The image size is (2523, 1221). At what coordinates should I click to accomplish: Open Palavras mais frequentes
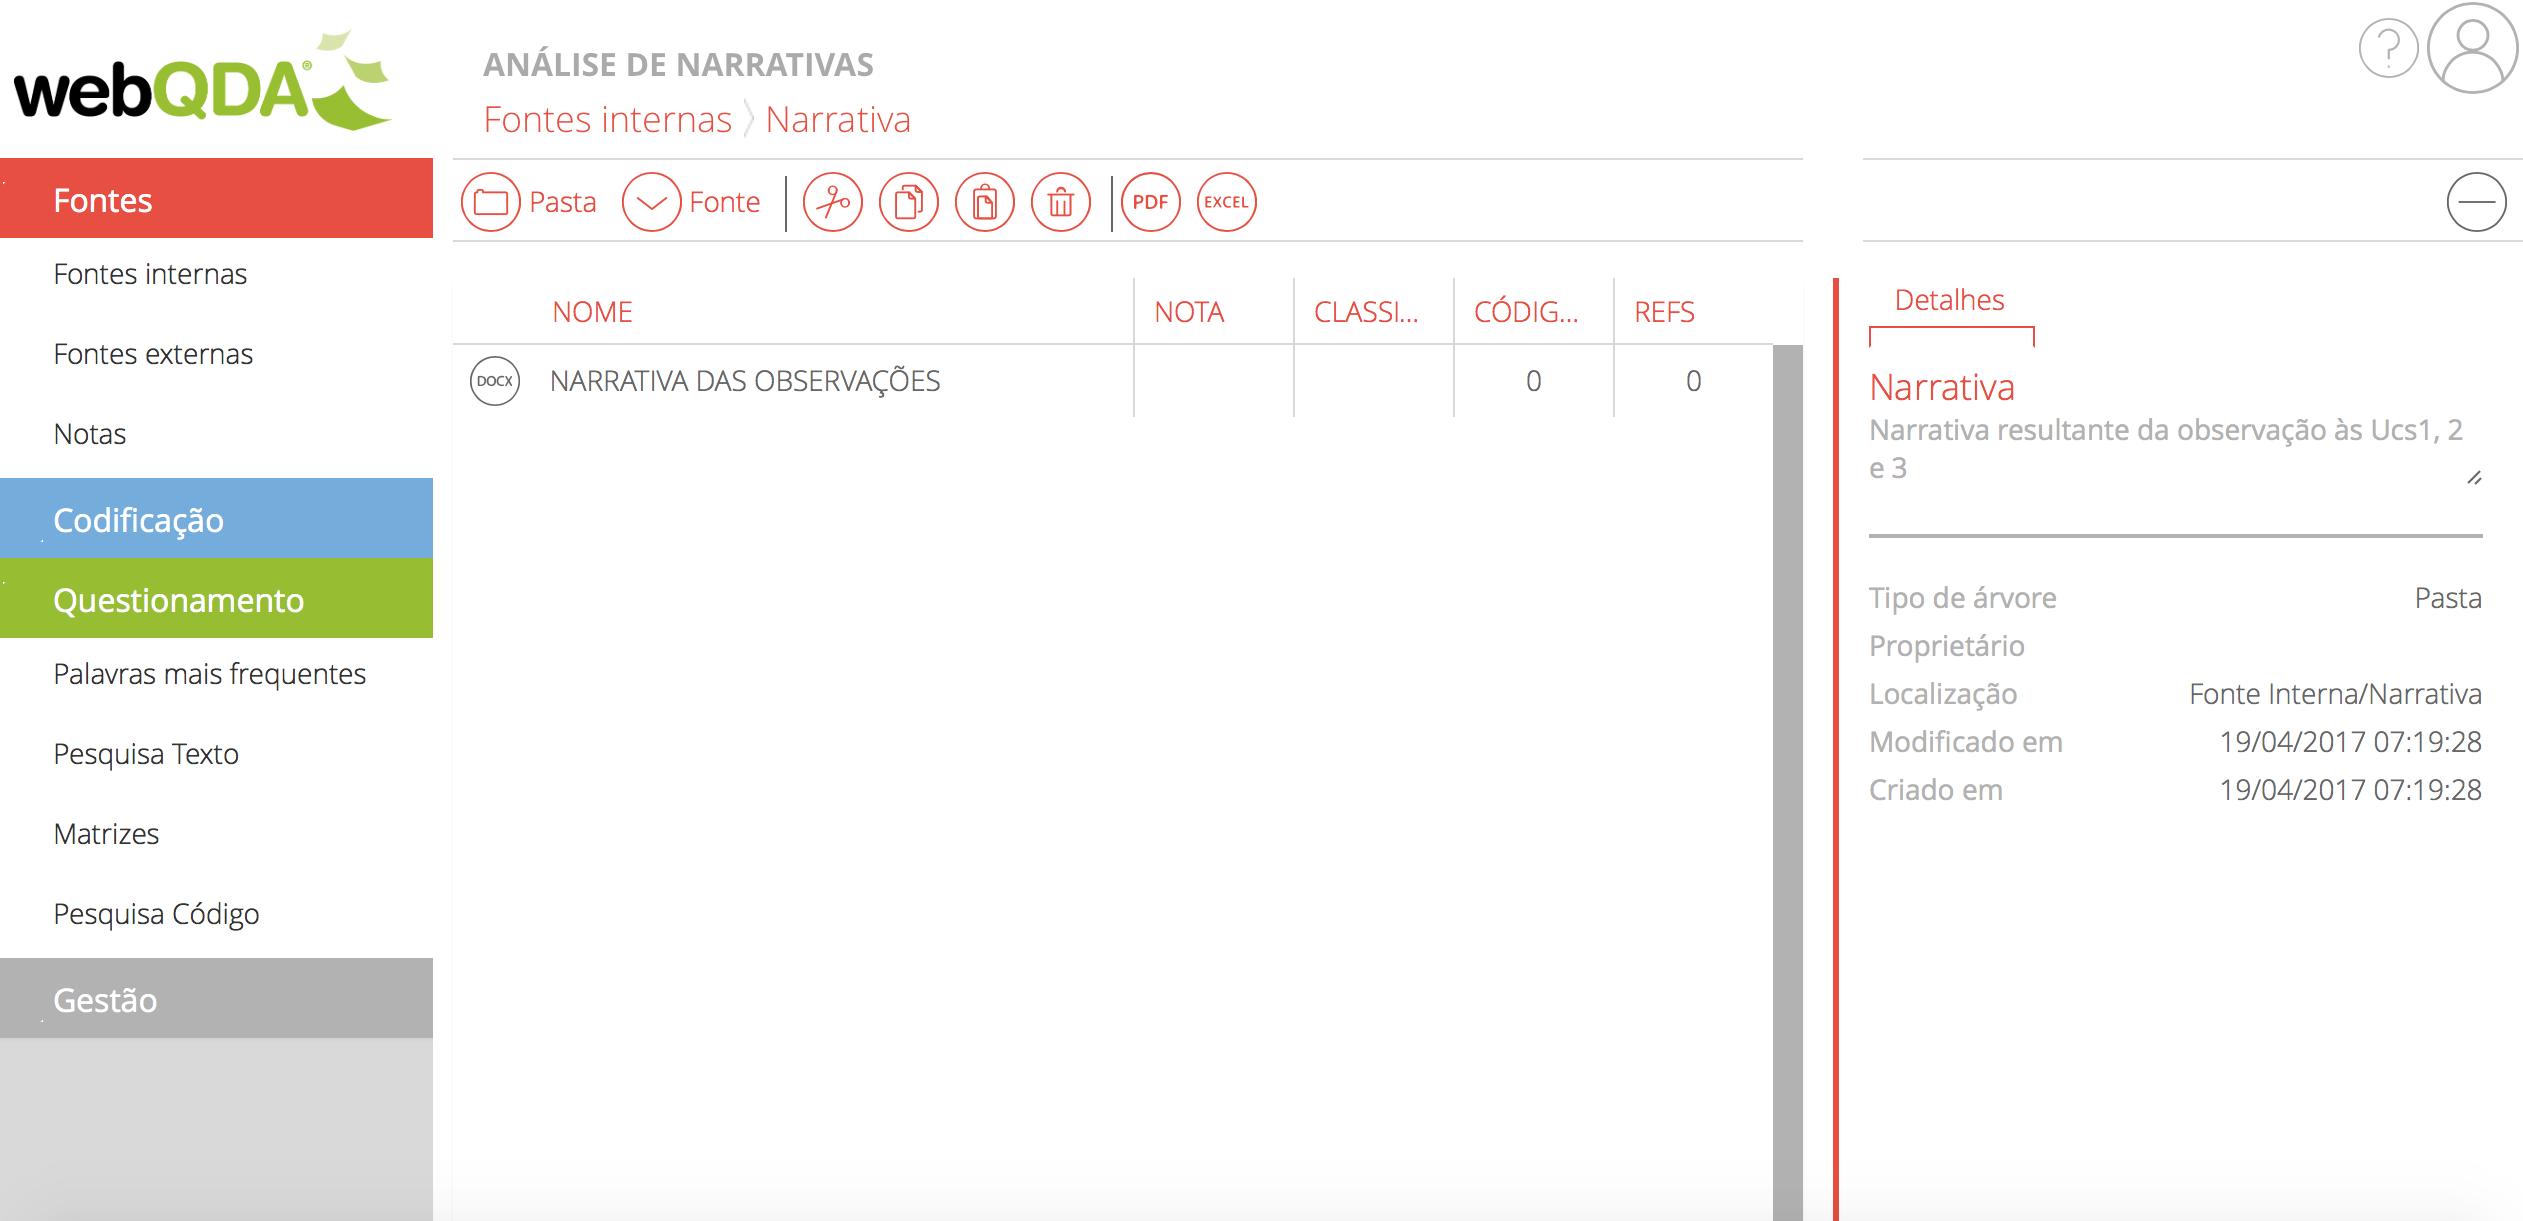[210, 674]
